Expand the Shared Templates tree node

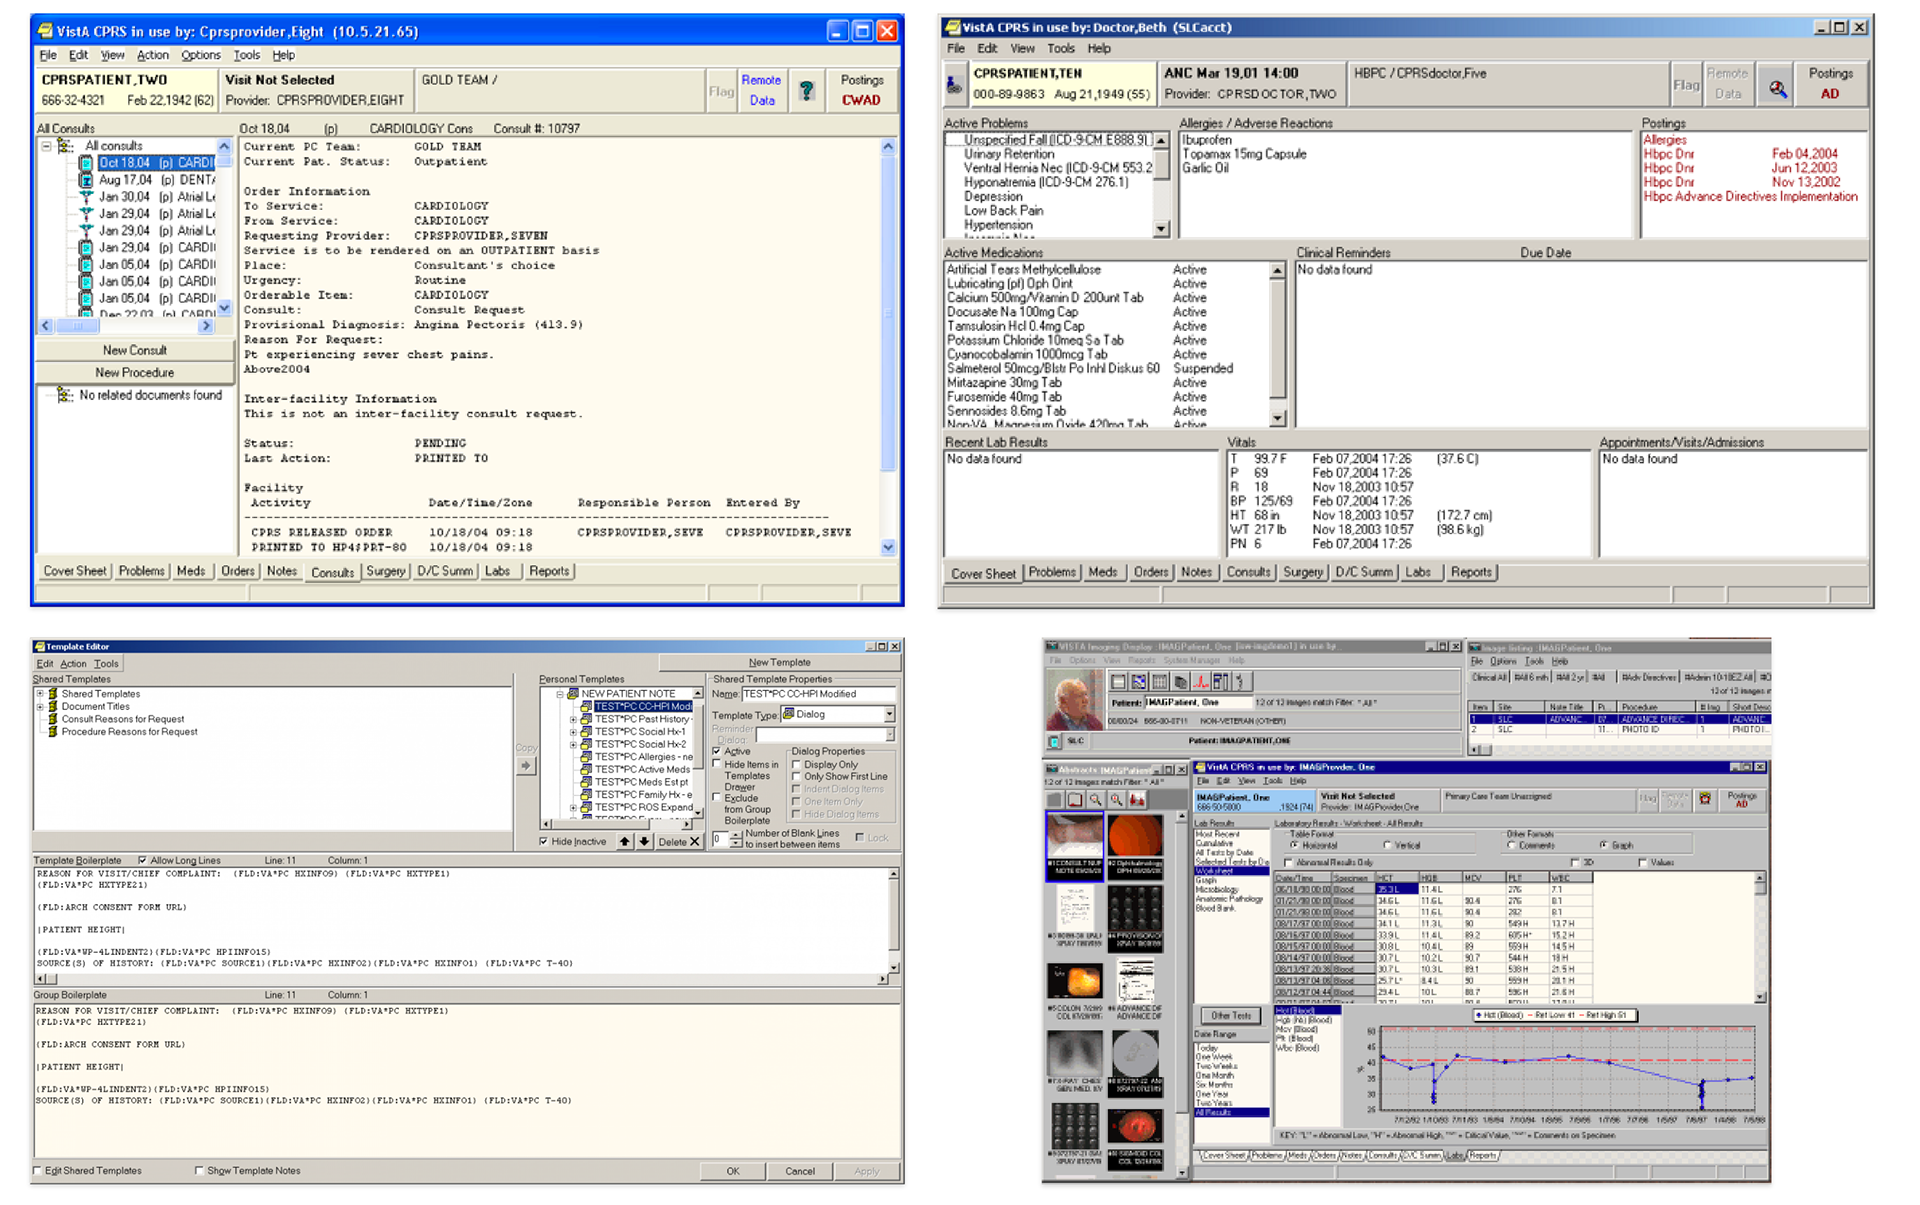[x=40, y=694]
